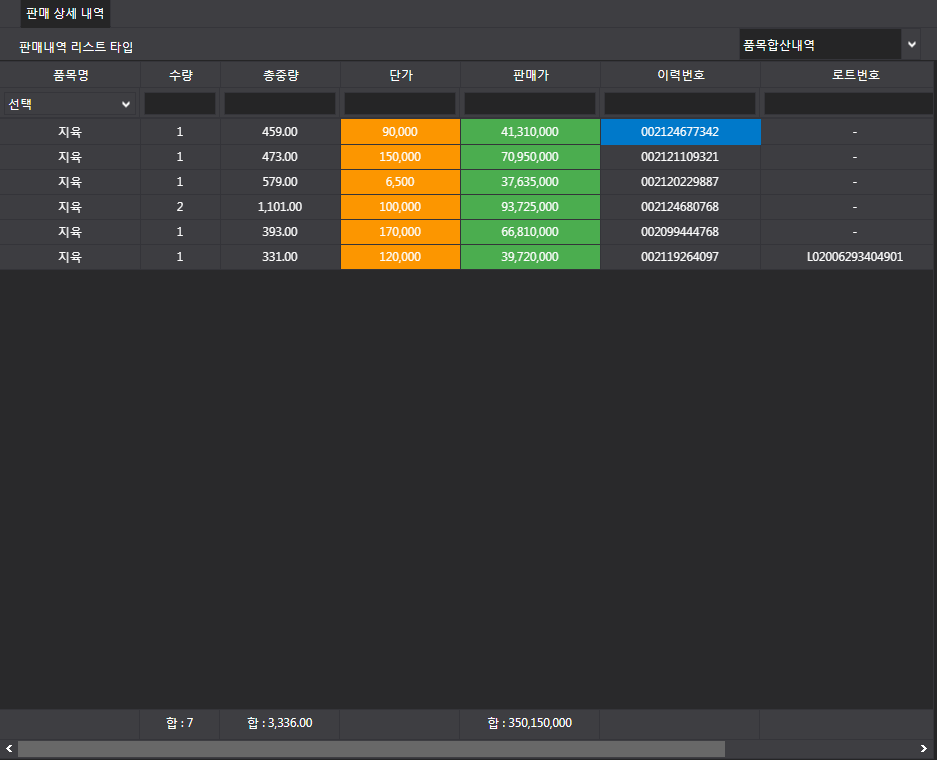Select the green 39,720,000 sale price cell
The image size is (937, 760).
pos(531,257)
